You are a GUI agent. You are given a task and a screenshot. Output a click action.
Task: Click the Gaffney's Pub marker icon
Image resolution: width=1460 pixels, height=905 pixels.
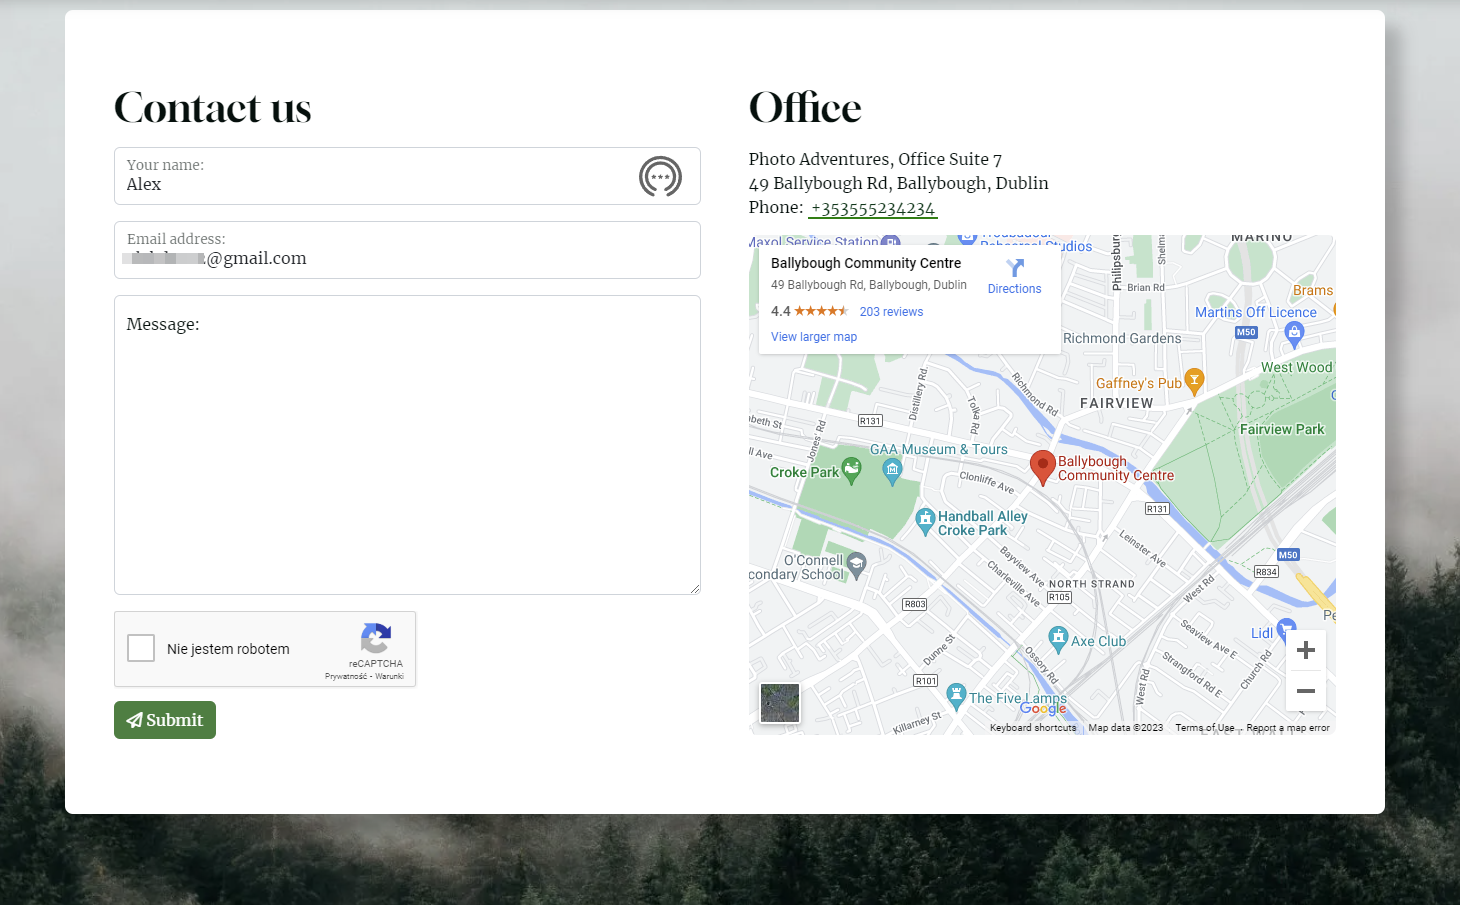pyautogui.click(x=1194, y=380)
